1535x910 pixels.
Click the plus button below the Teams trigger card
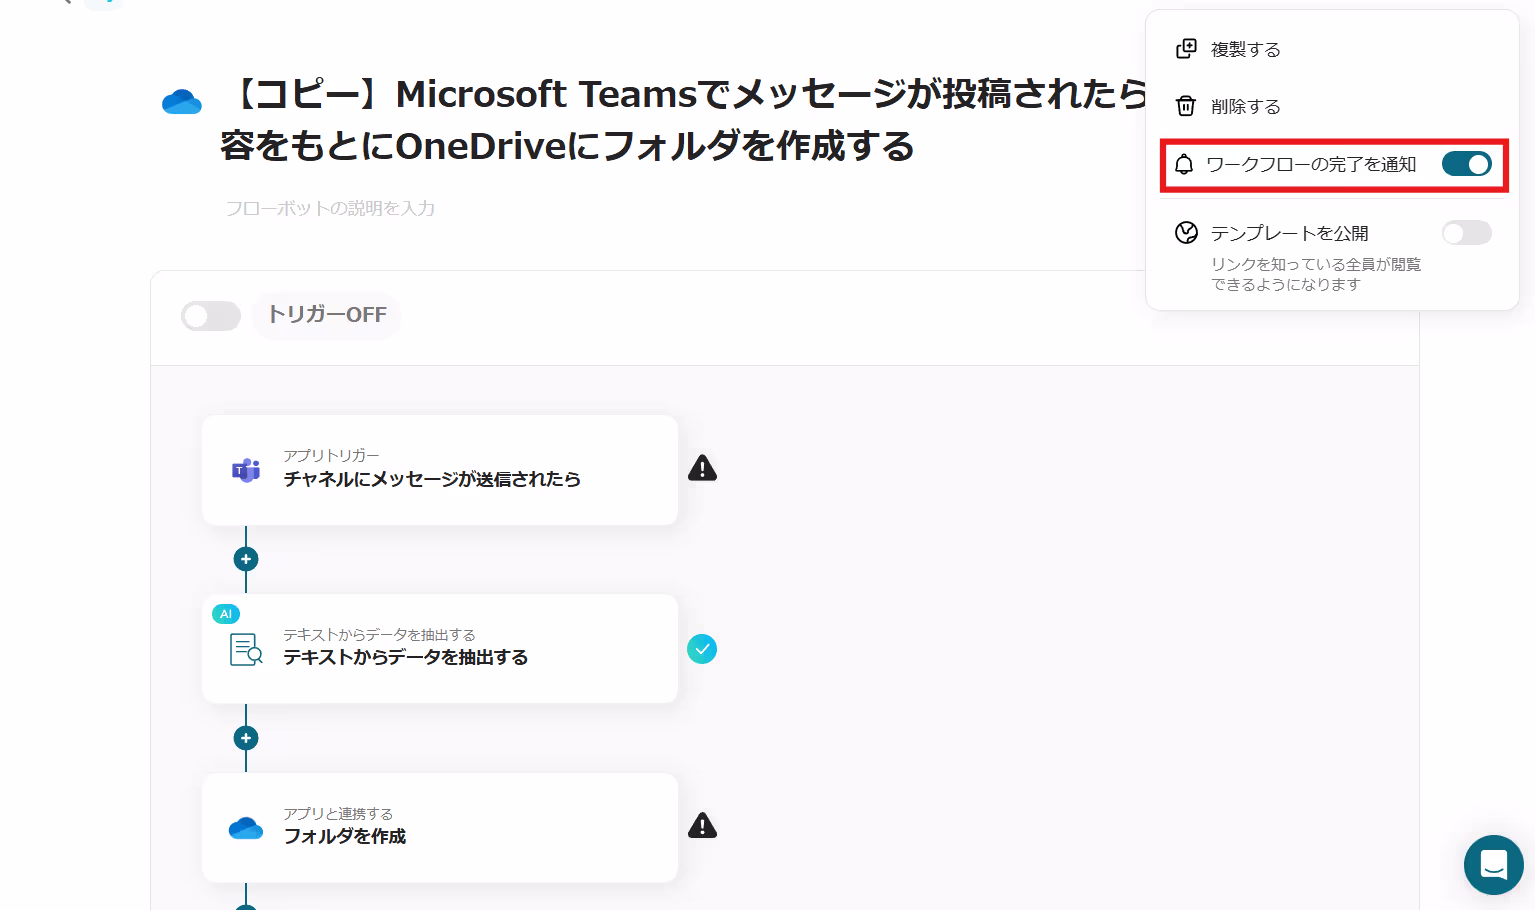click(246, 559)
